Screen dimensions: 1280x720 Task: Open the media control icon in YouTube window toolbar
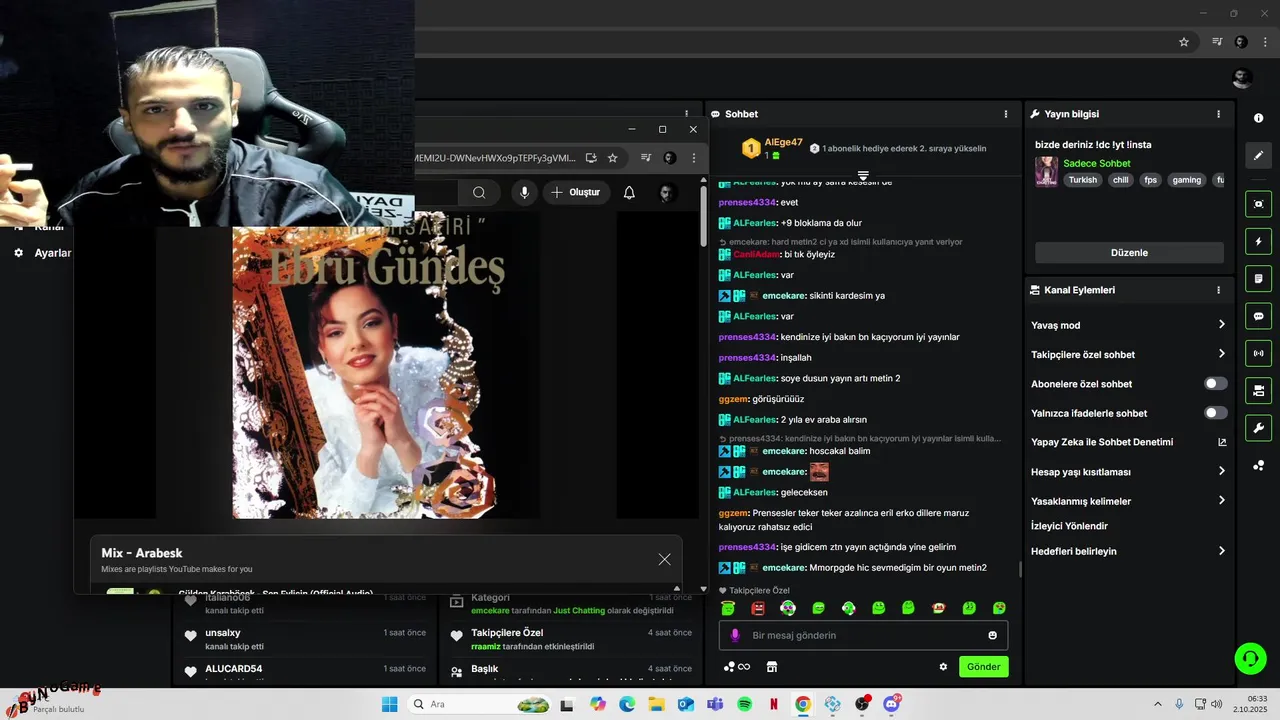(x=646, y=158)
